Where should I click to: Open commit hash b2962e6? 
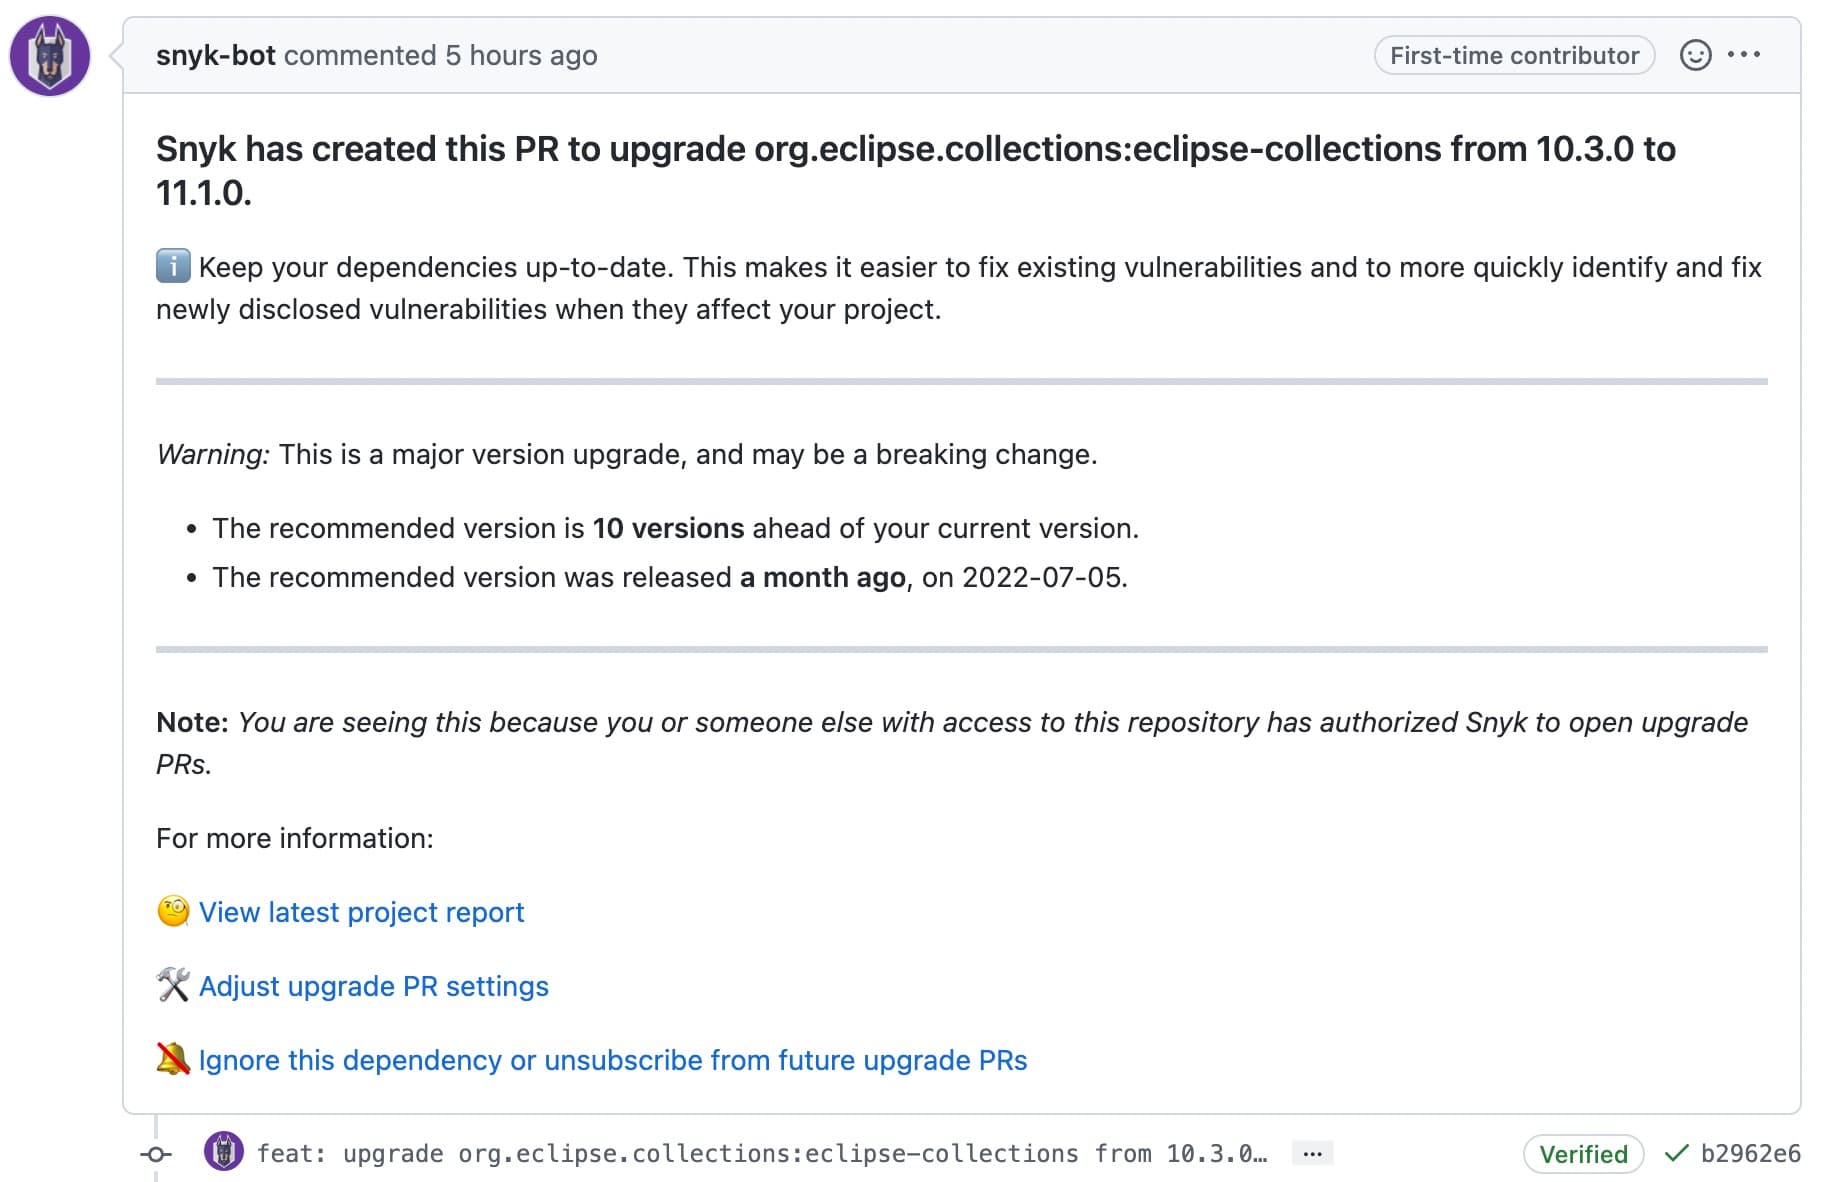coord(1751,1153)
